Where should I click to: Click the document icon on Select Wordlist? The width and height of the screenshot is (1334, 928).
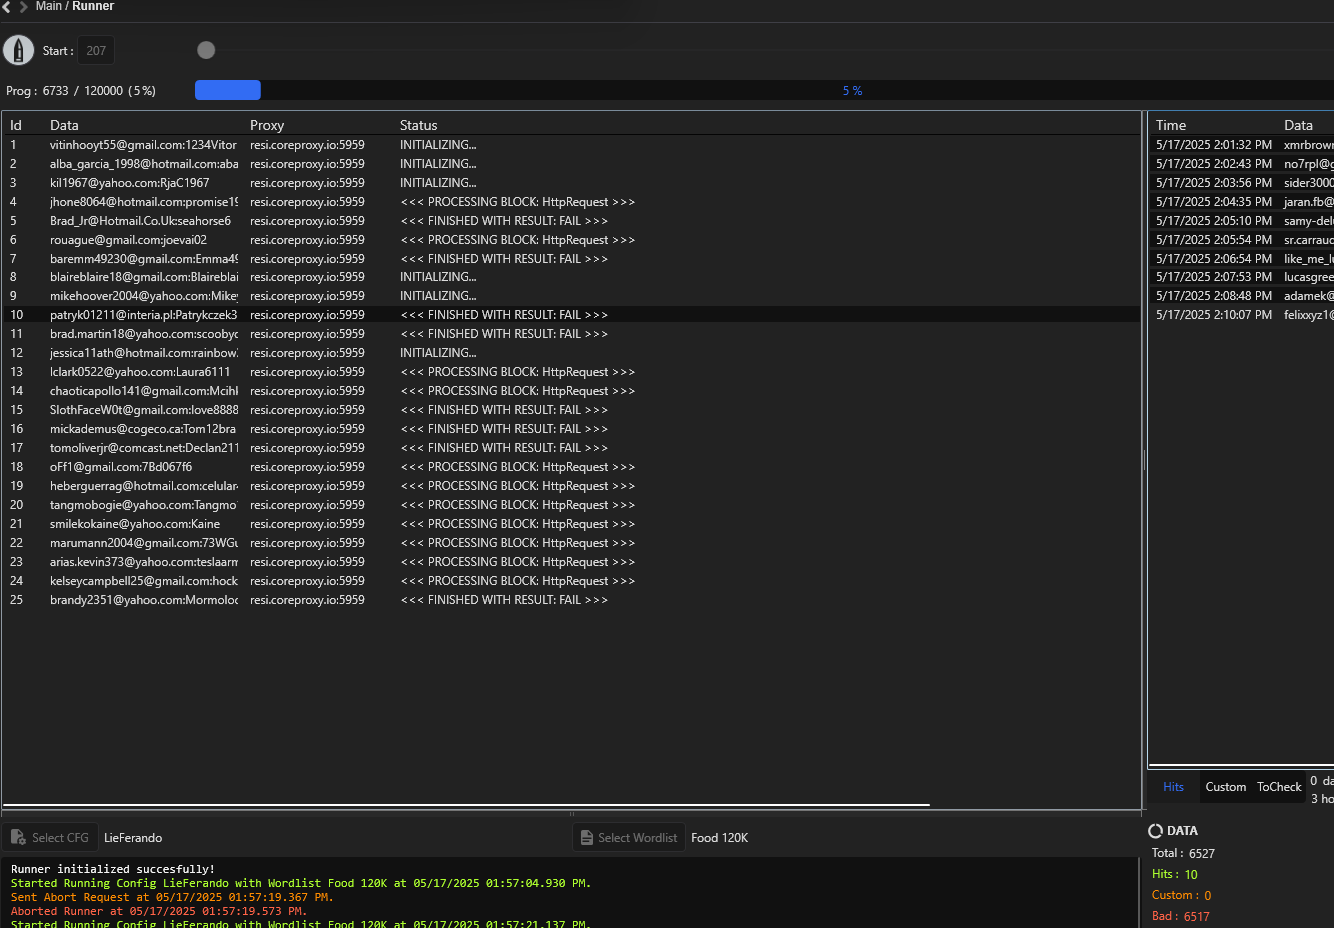pyautogui.click(x=587, y=838)
